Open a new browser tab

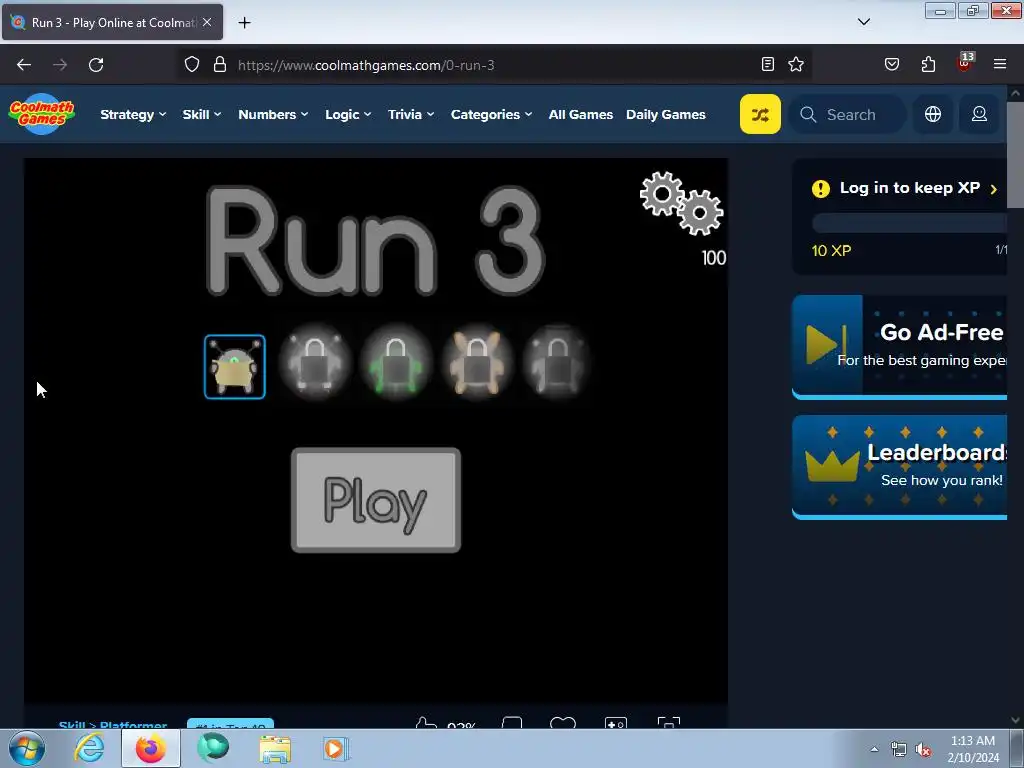pyautogui.click(x=244, y=23)
